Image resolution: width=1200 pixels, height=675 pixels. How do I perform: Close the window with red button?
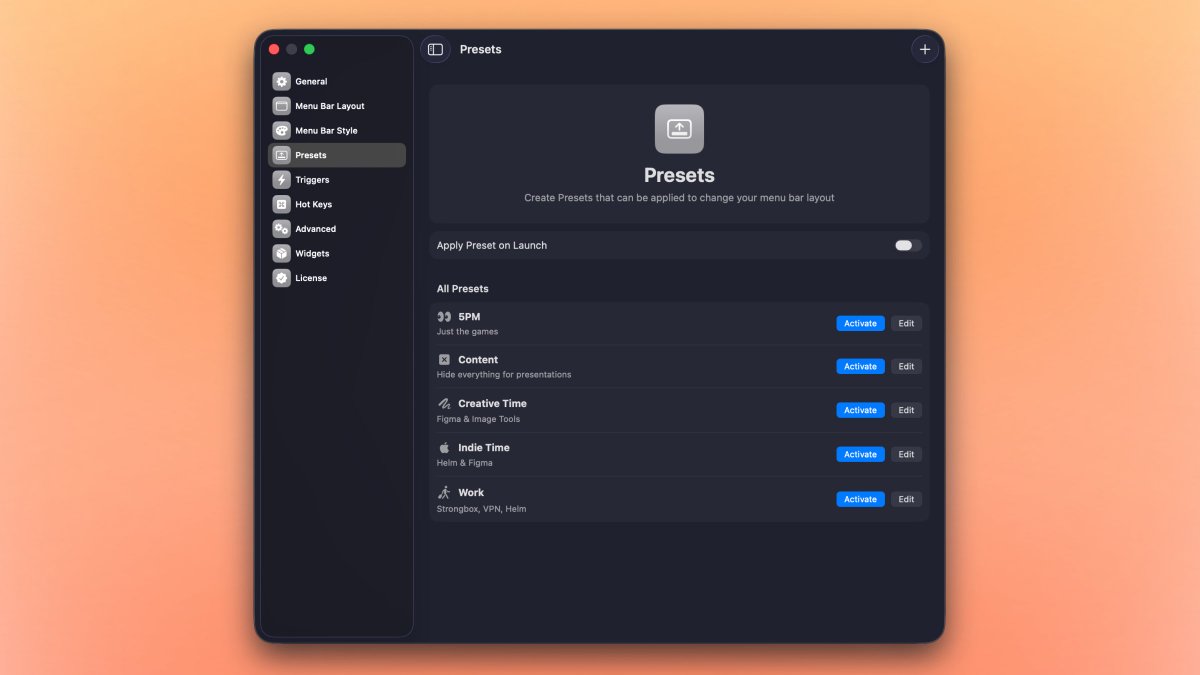coord(274,49)
